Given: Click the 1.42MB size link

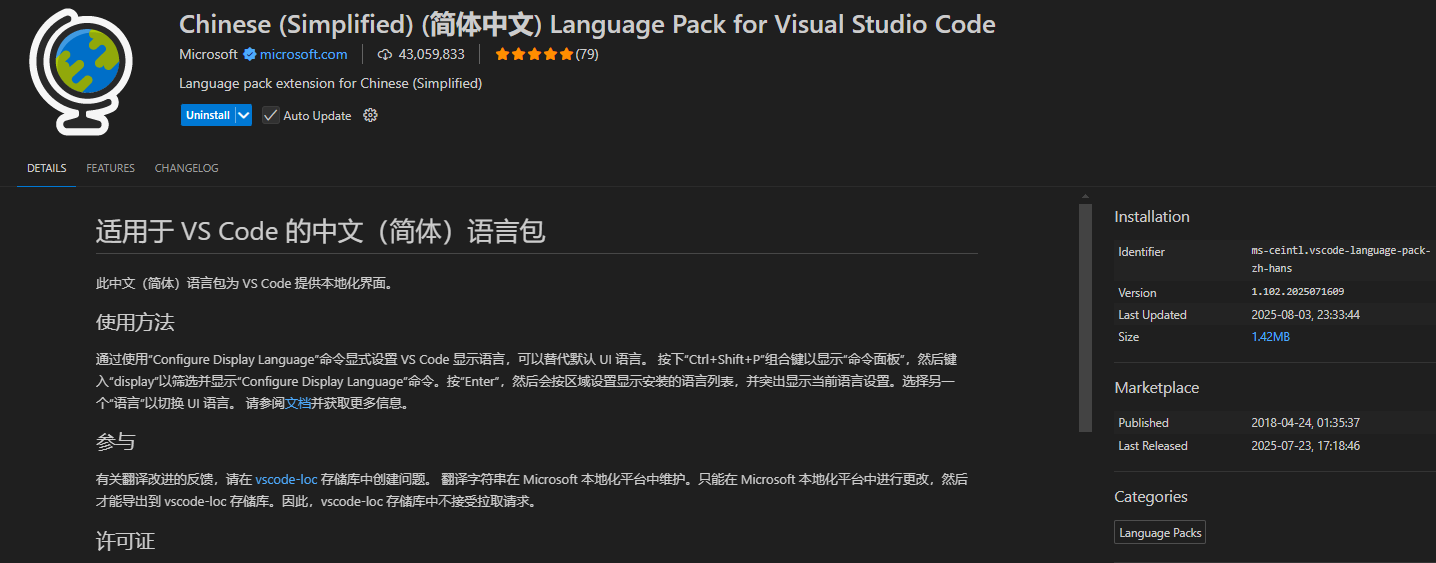Looking at the screenshot, I should tap(1271, 337).
